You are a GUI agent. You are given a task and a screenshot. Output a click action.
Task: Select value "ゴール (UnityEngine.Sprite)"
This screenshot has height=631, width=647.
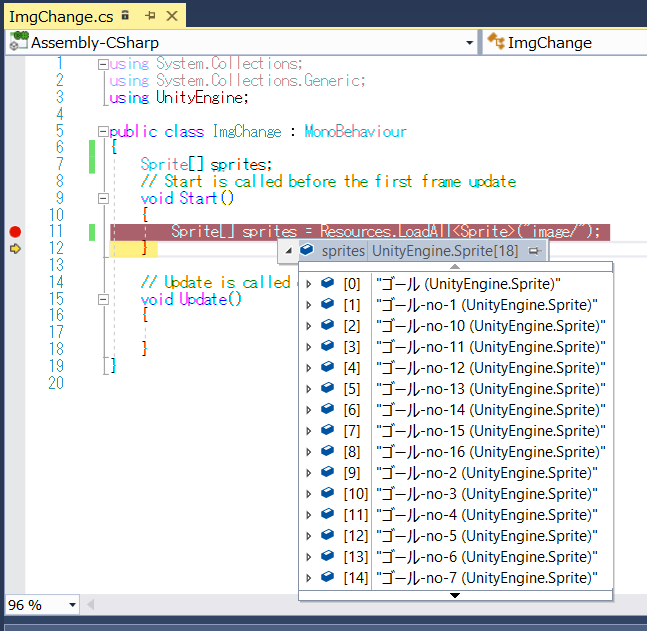point(468,284)
